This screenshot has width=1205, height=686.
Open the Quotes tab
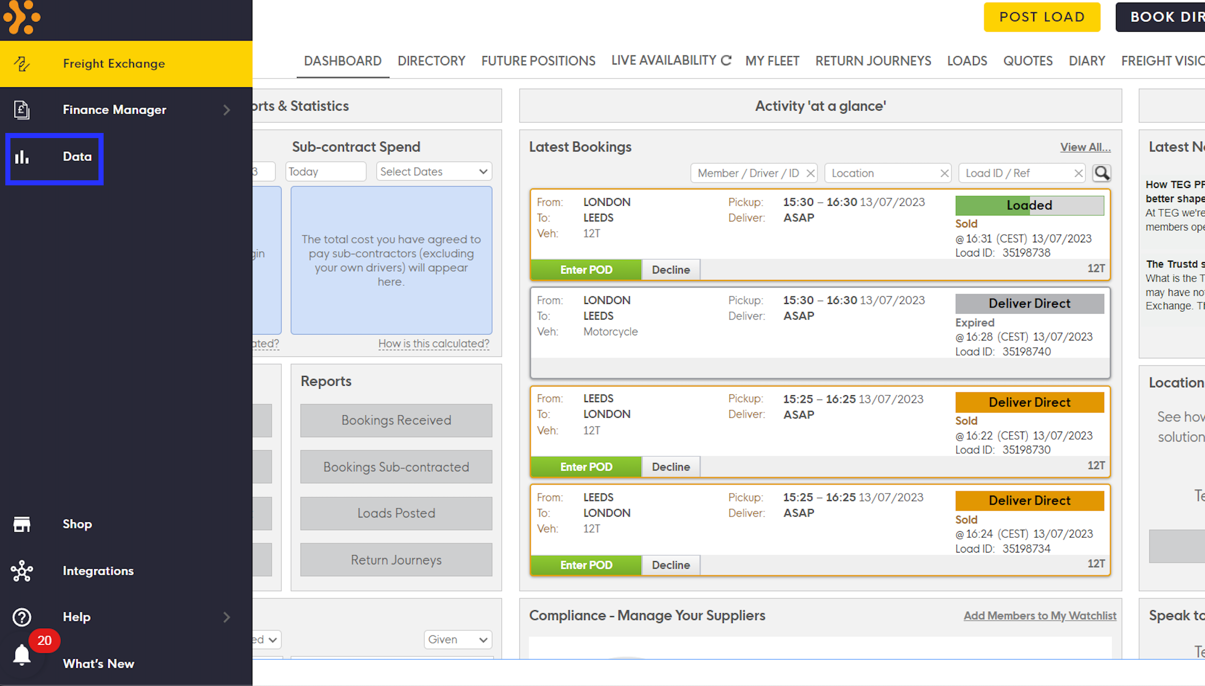point(1028,61)
